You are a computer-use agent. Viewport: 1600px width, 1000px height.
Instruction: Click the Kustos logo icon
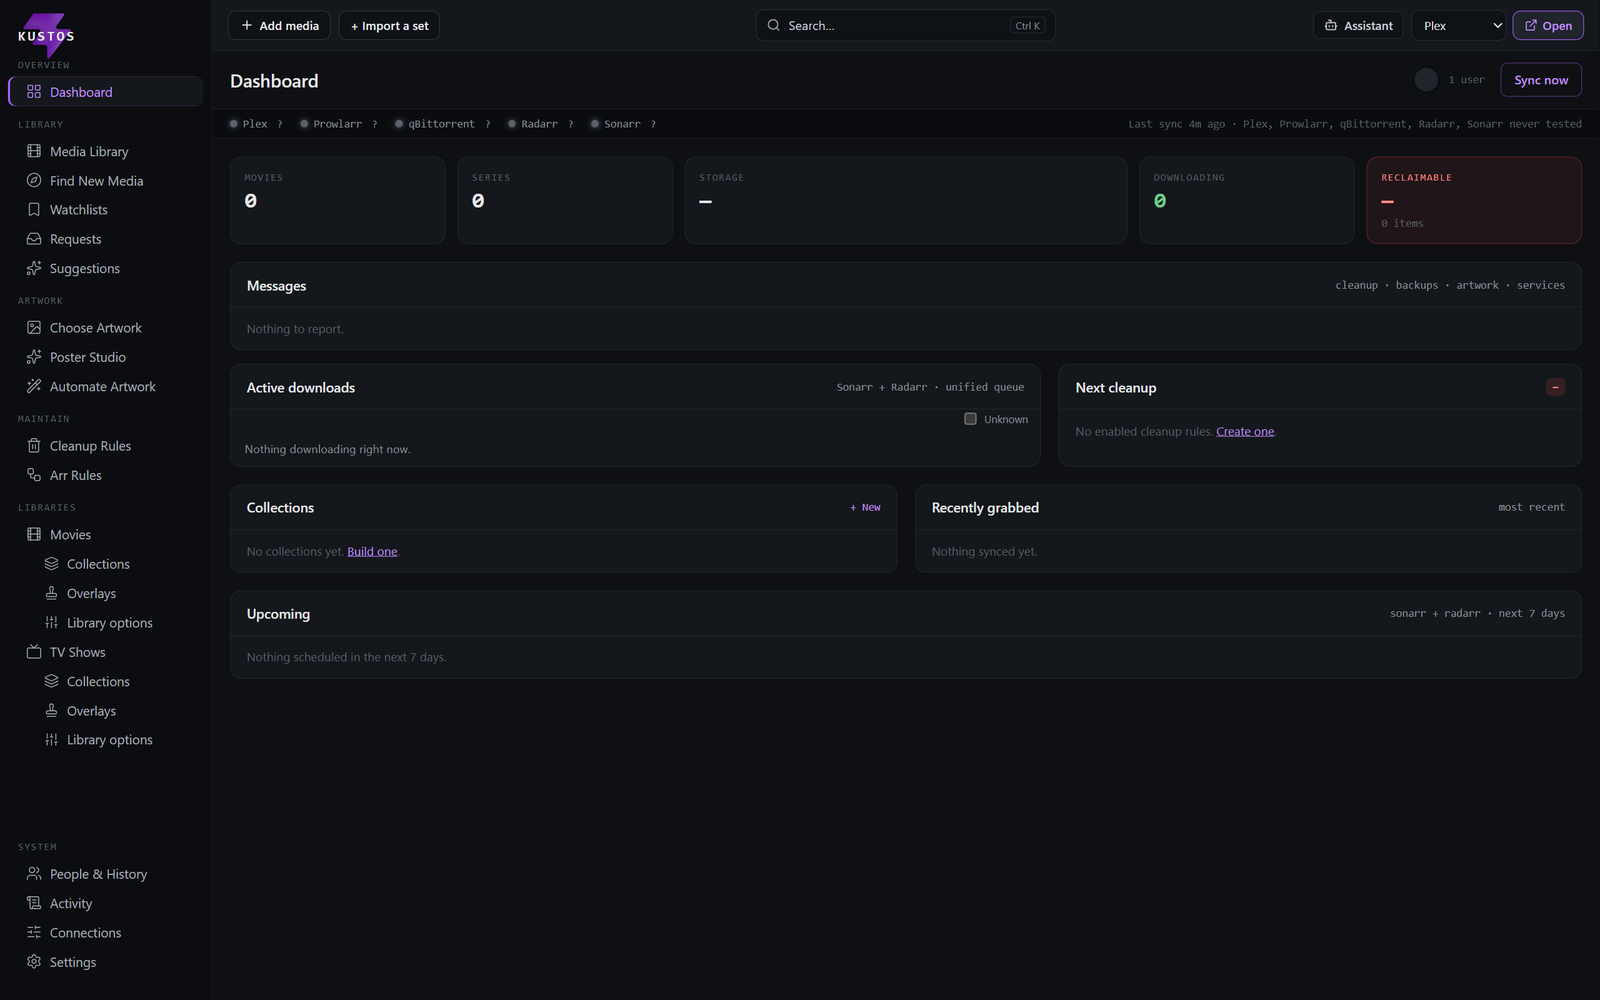point(46,35)
